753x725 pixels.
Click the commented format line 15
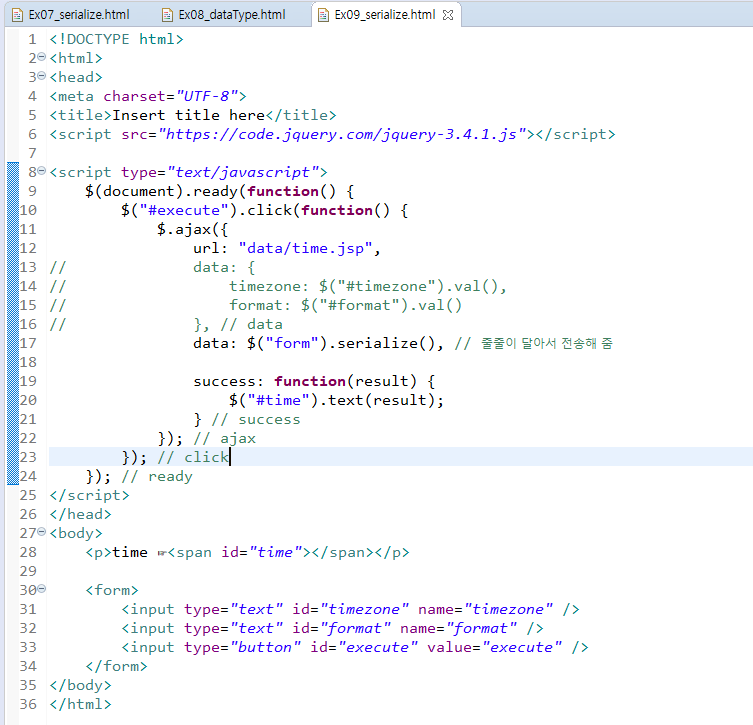tap(345, 305)
